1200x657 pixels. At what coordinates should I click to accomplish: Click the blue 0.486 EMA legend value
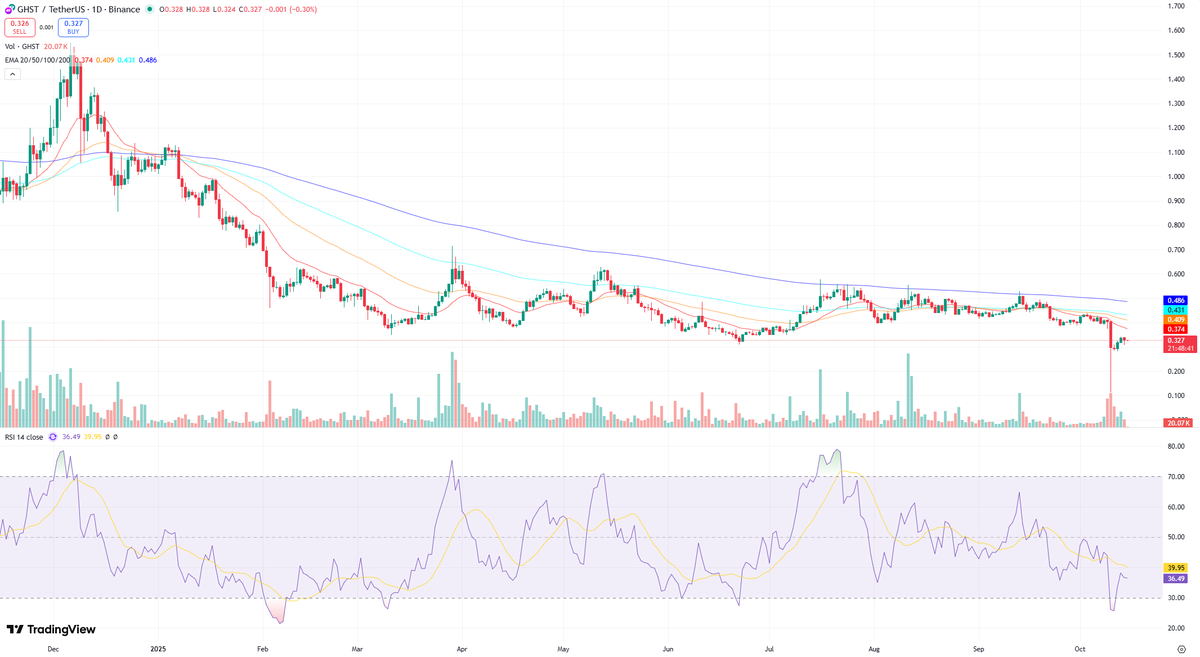click(147, 60)
